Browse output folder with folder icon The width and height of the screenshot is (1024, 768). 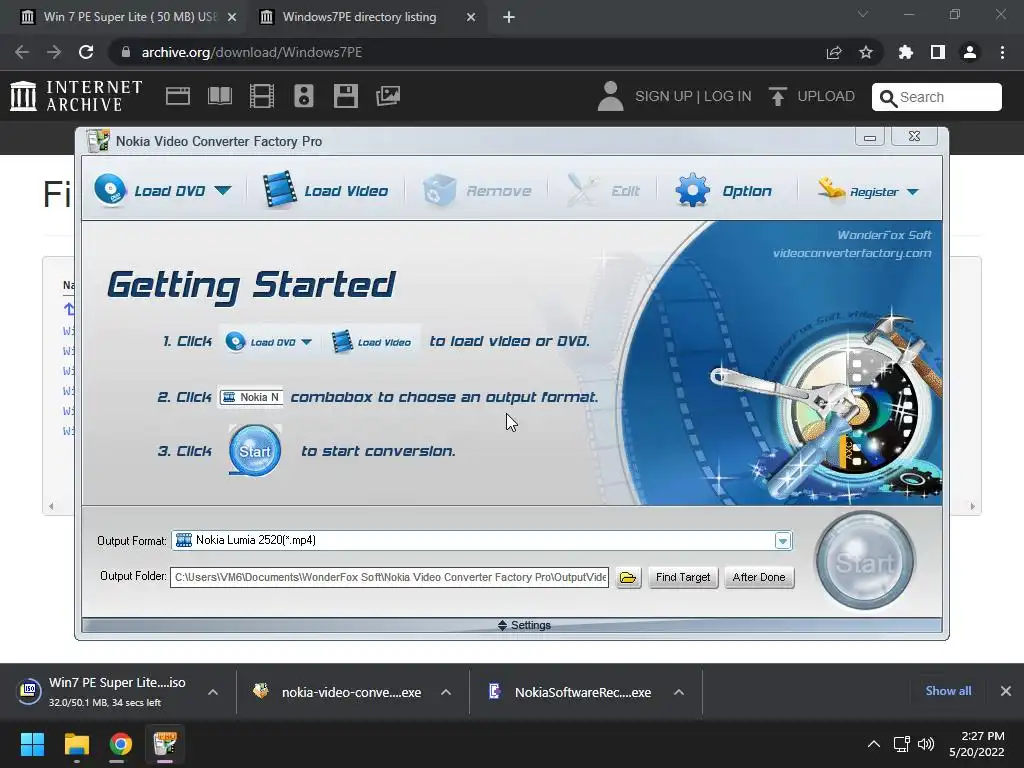[628, 577]
